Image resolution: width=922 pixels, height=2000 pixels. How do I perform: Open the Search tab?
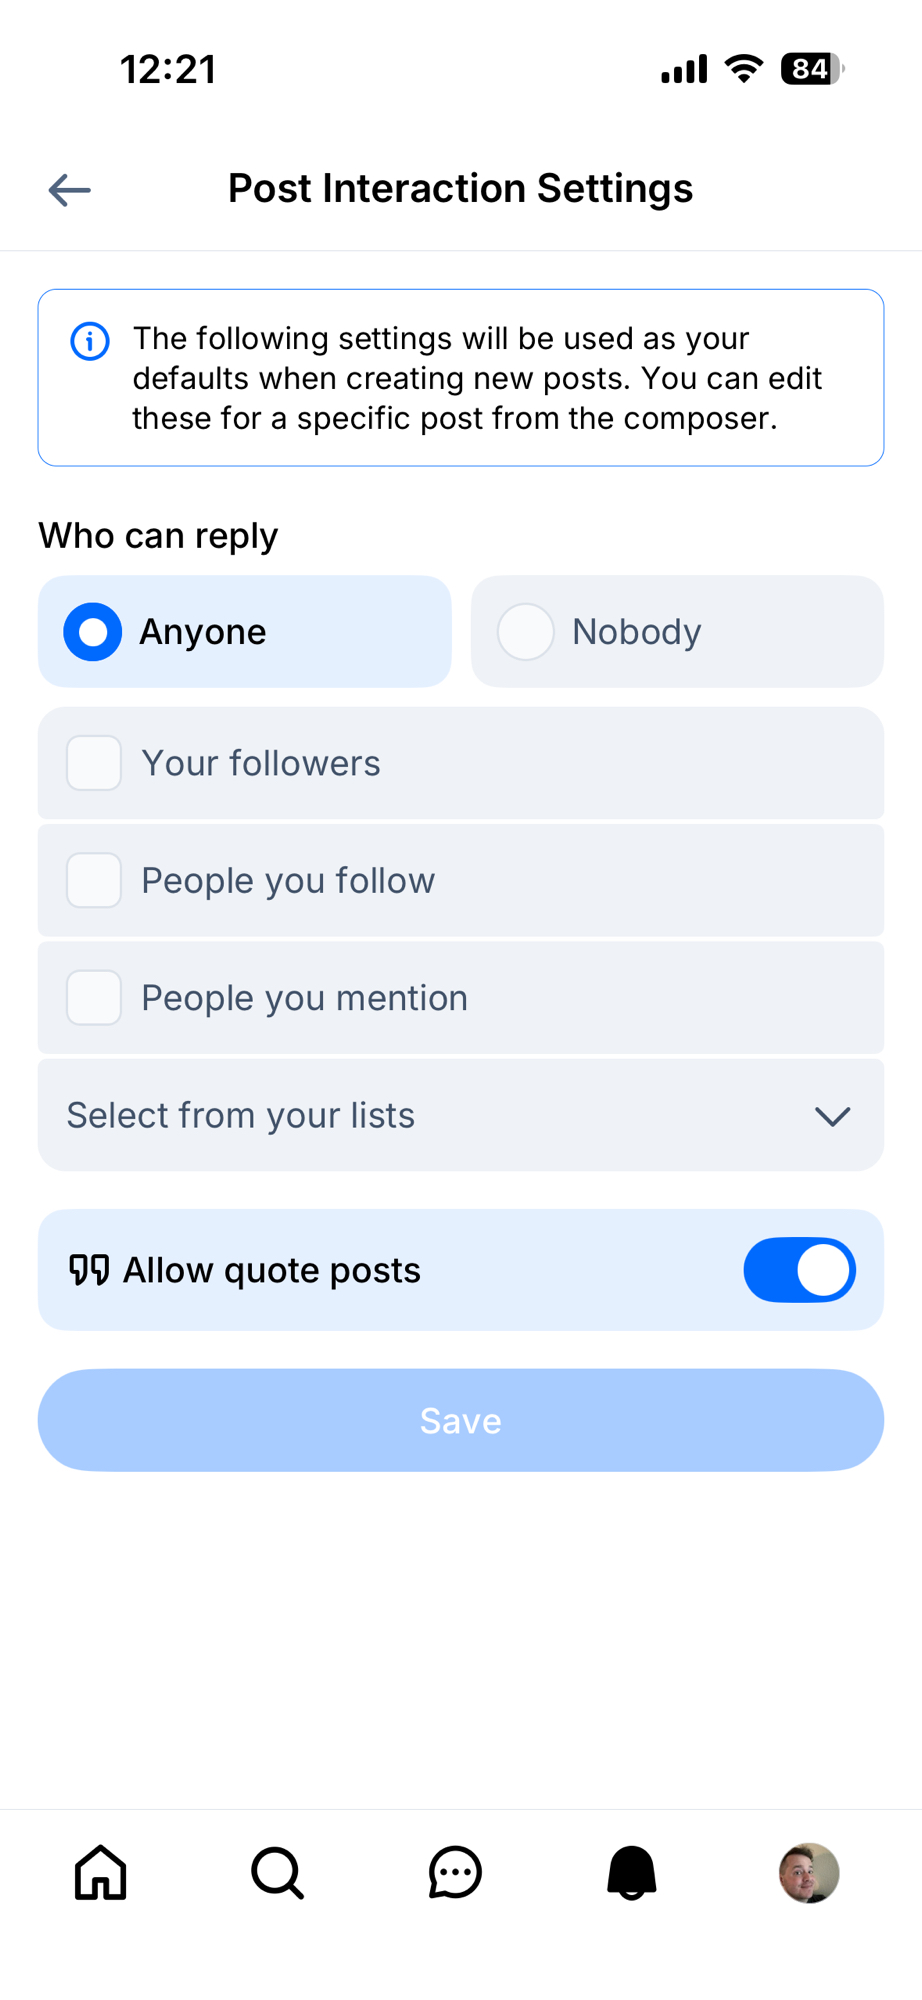(x=277, y=1872)
